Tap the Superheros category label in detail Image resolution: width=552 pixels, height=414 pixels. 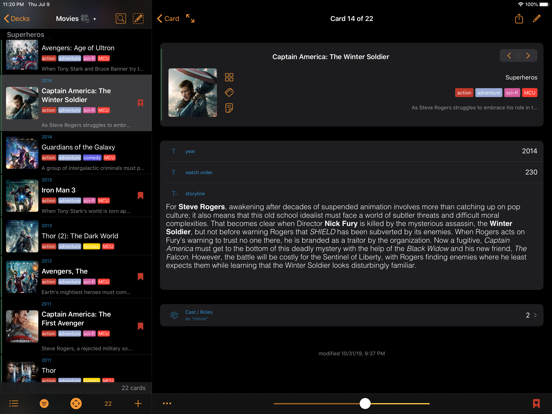(521, 77)
